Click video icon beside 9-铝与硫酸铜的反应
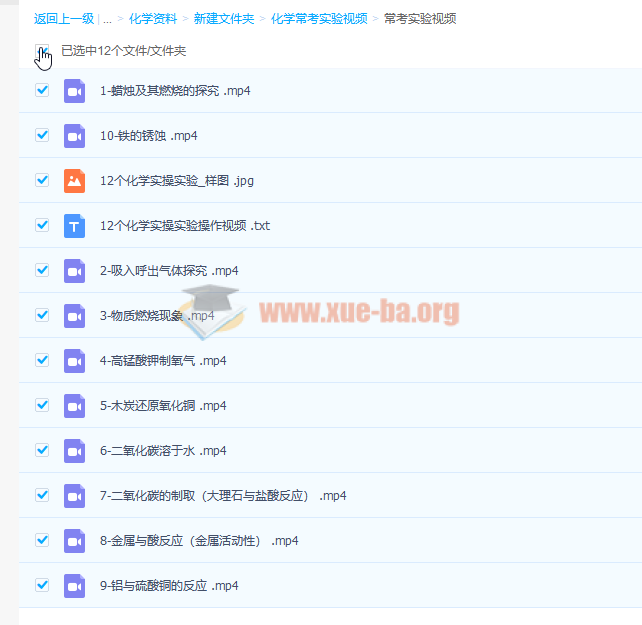 click(x=75, y=586)
